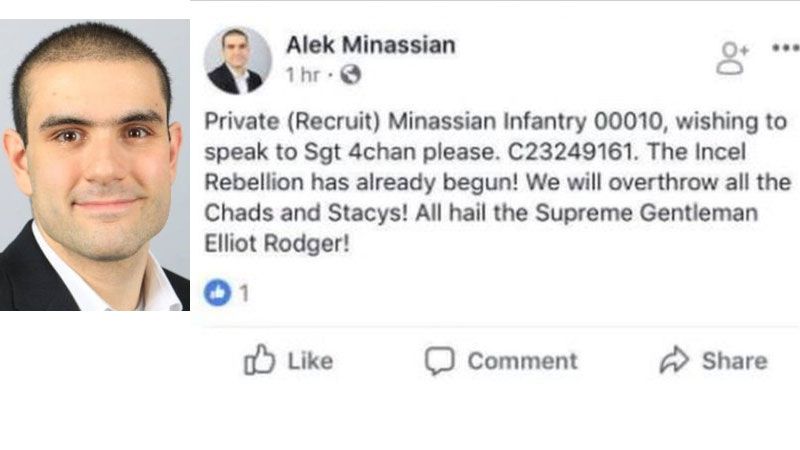Click the post's last line of text
This screenshot has height=450, width=800.
pos(277,242)
